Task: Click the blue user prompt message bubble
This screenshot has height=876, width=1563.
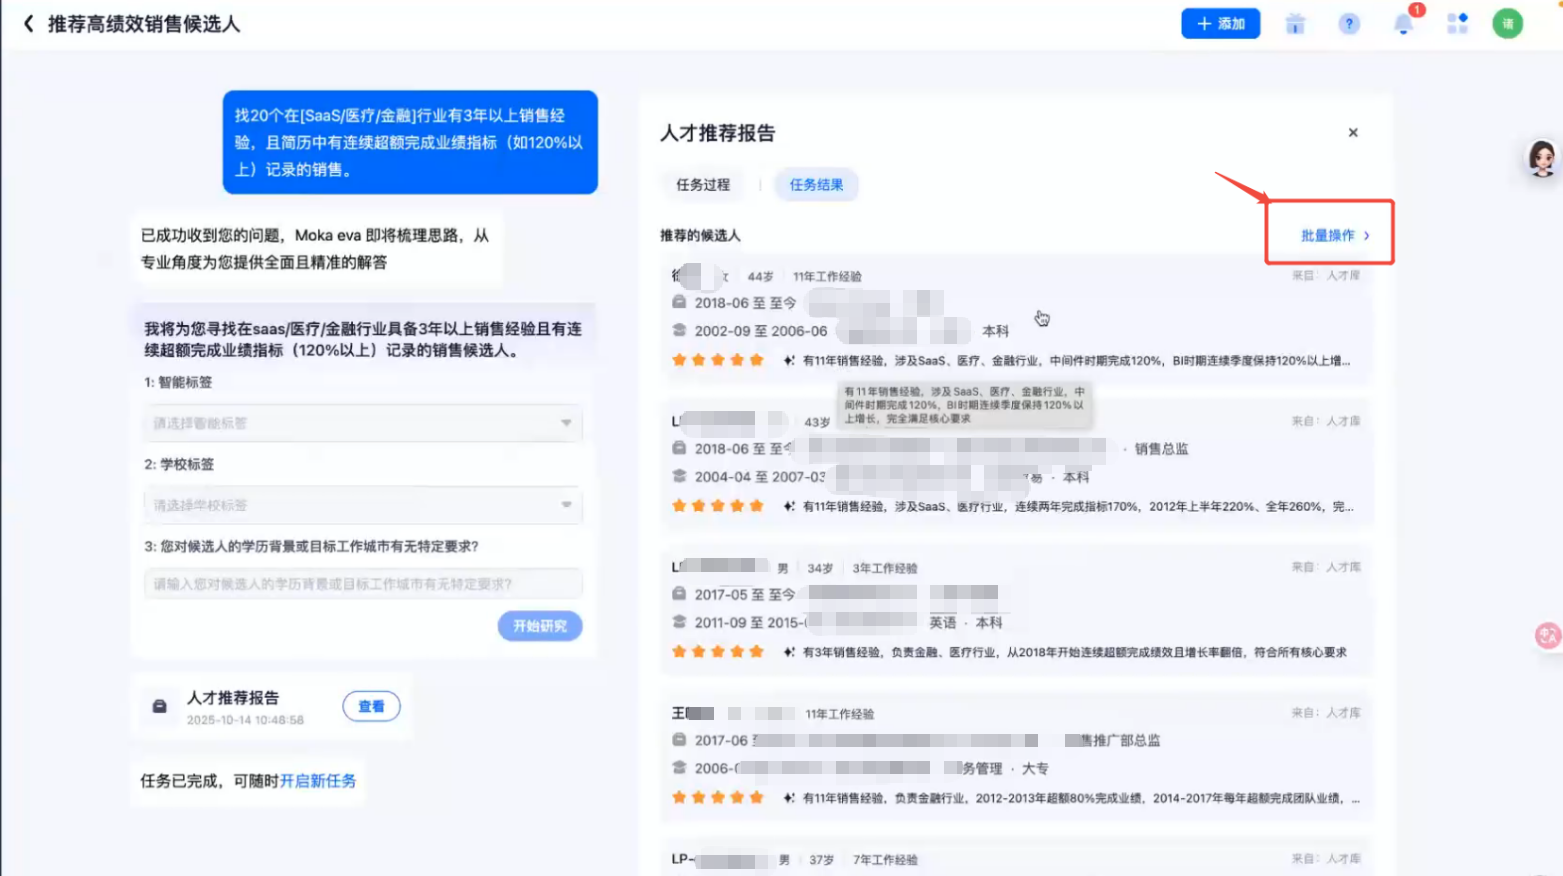Action: point(410,142)
